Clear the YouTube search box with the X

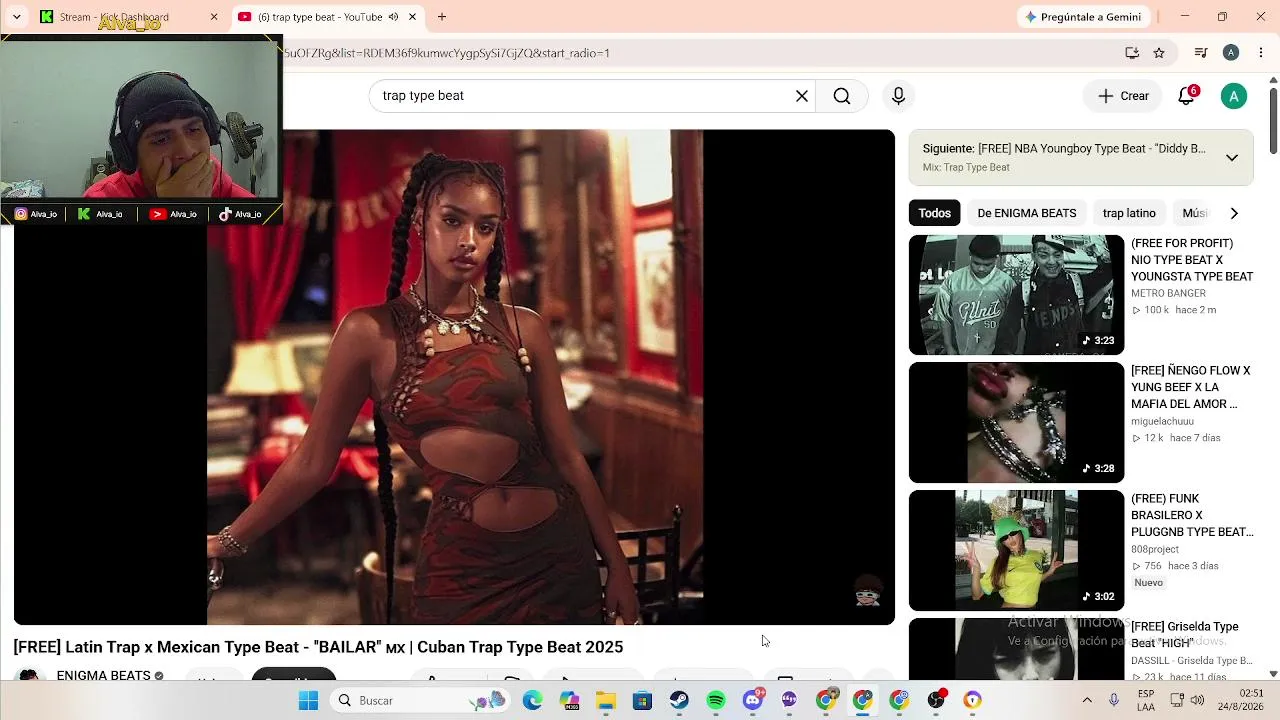point(801,96)
